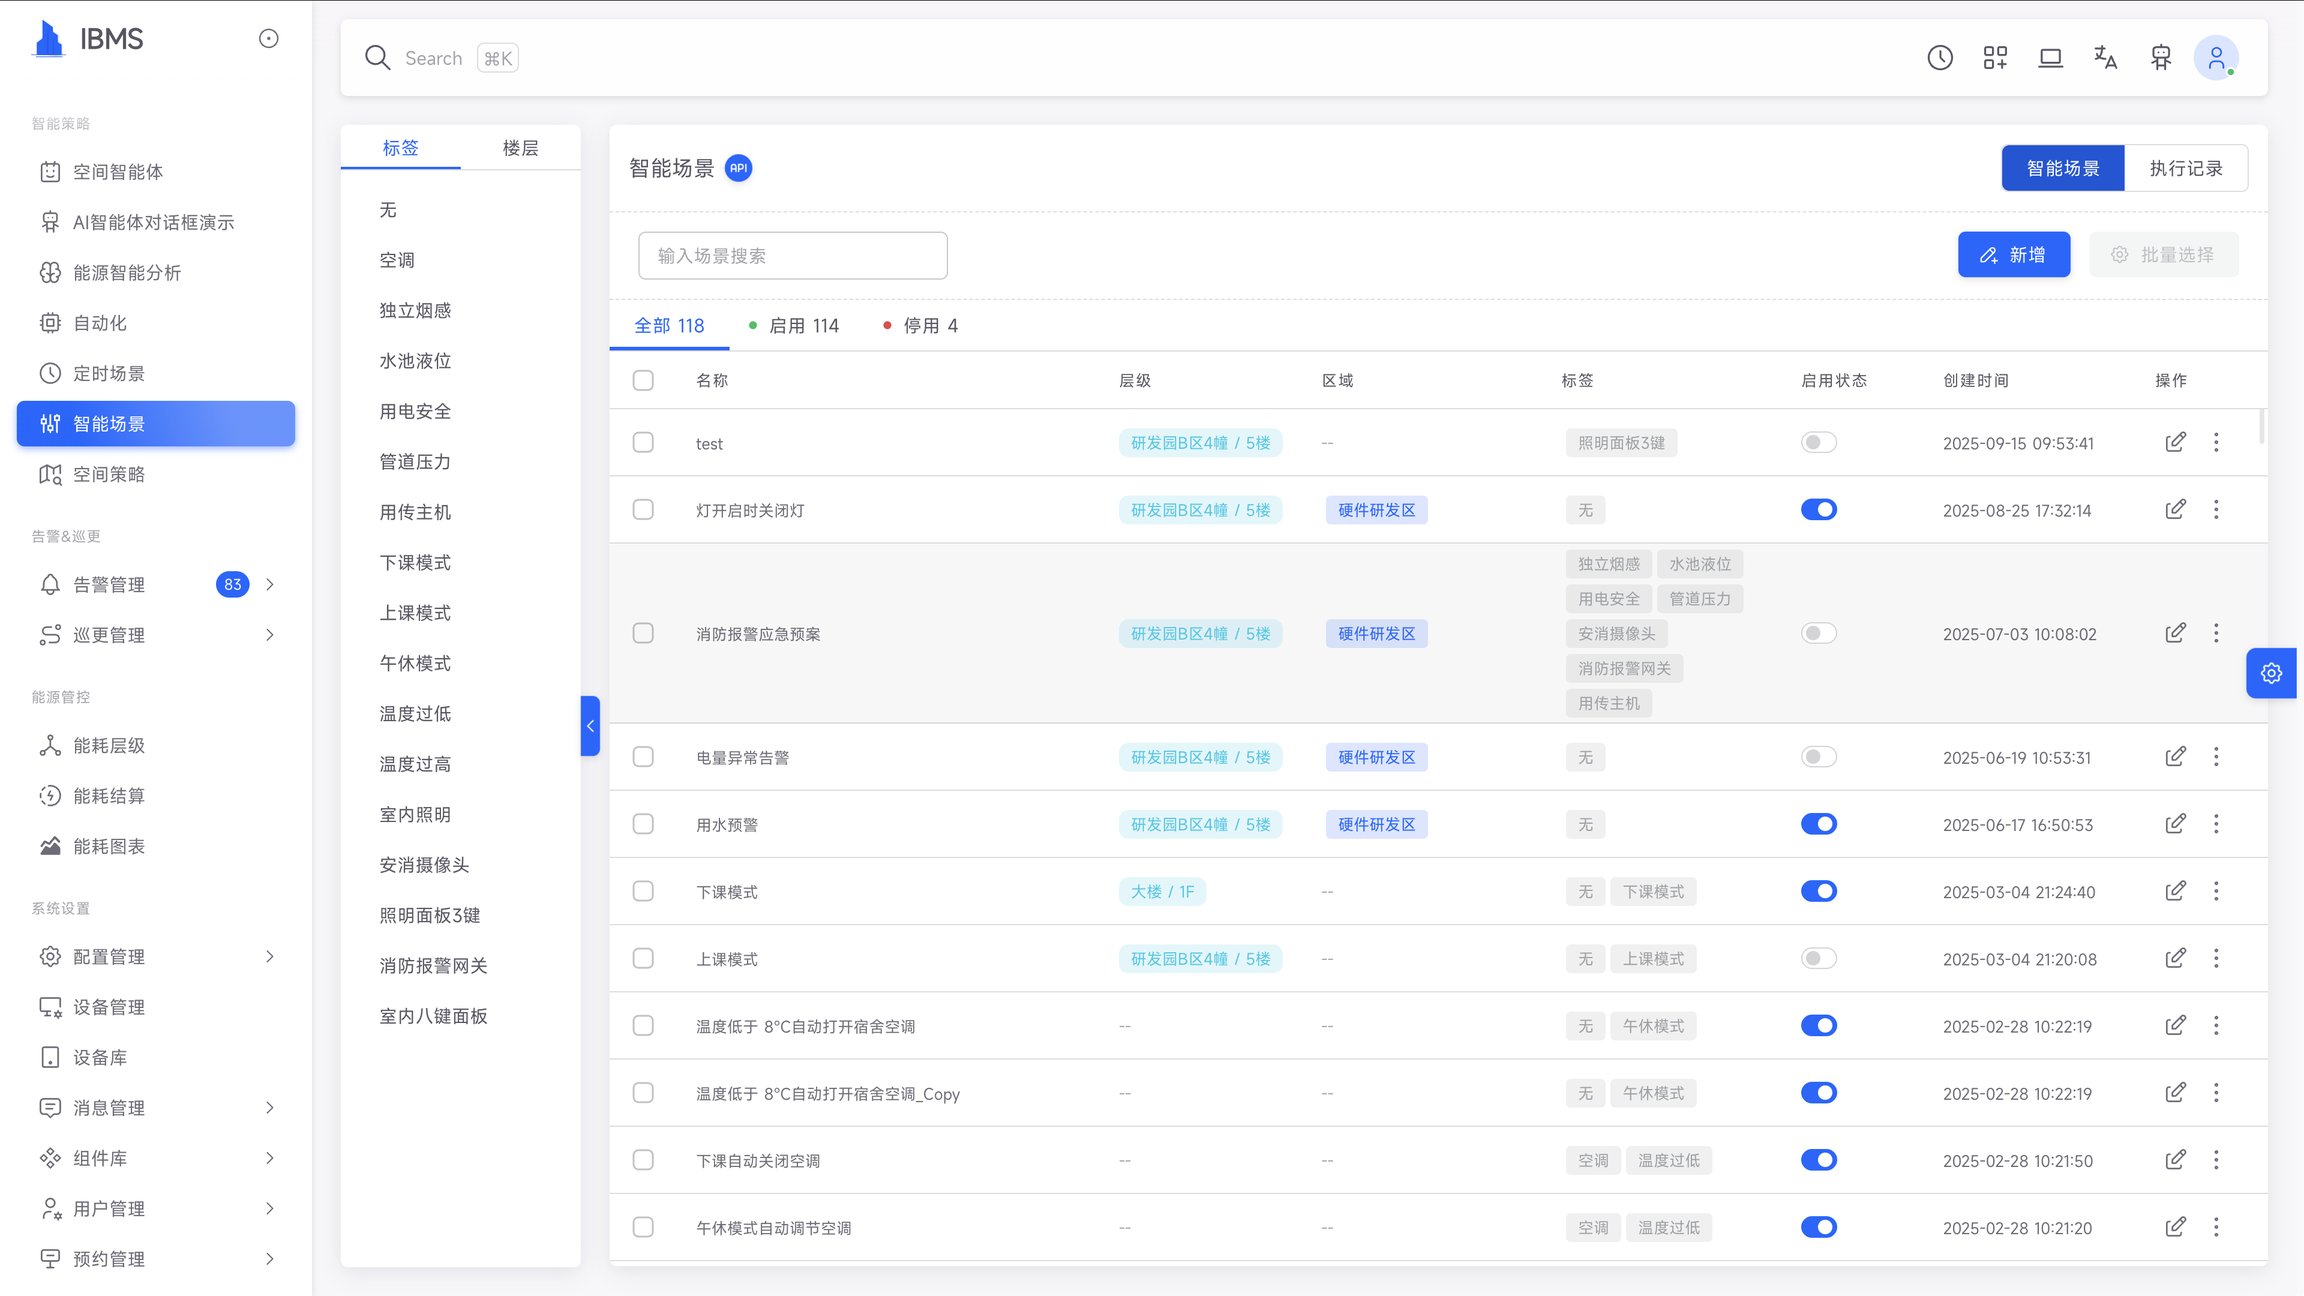Open the 执行记录 view button
Image resolution: width=2304 pixels, height=1296 pixels.
tap(2186, 168)
